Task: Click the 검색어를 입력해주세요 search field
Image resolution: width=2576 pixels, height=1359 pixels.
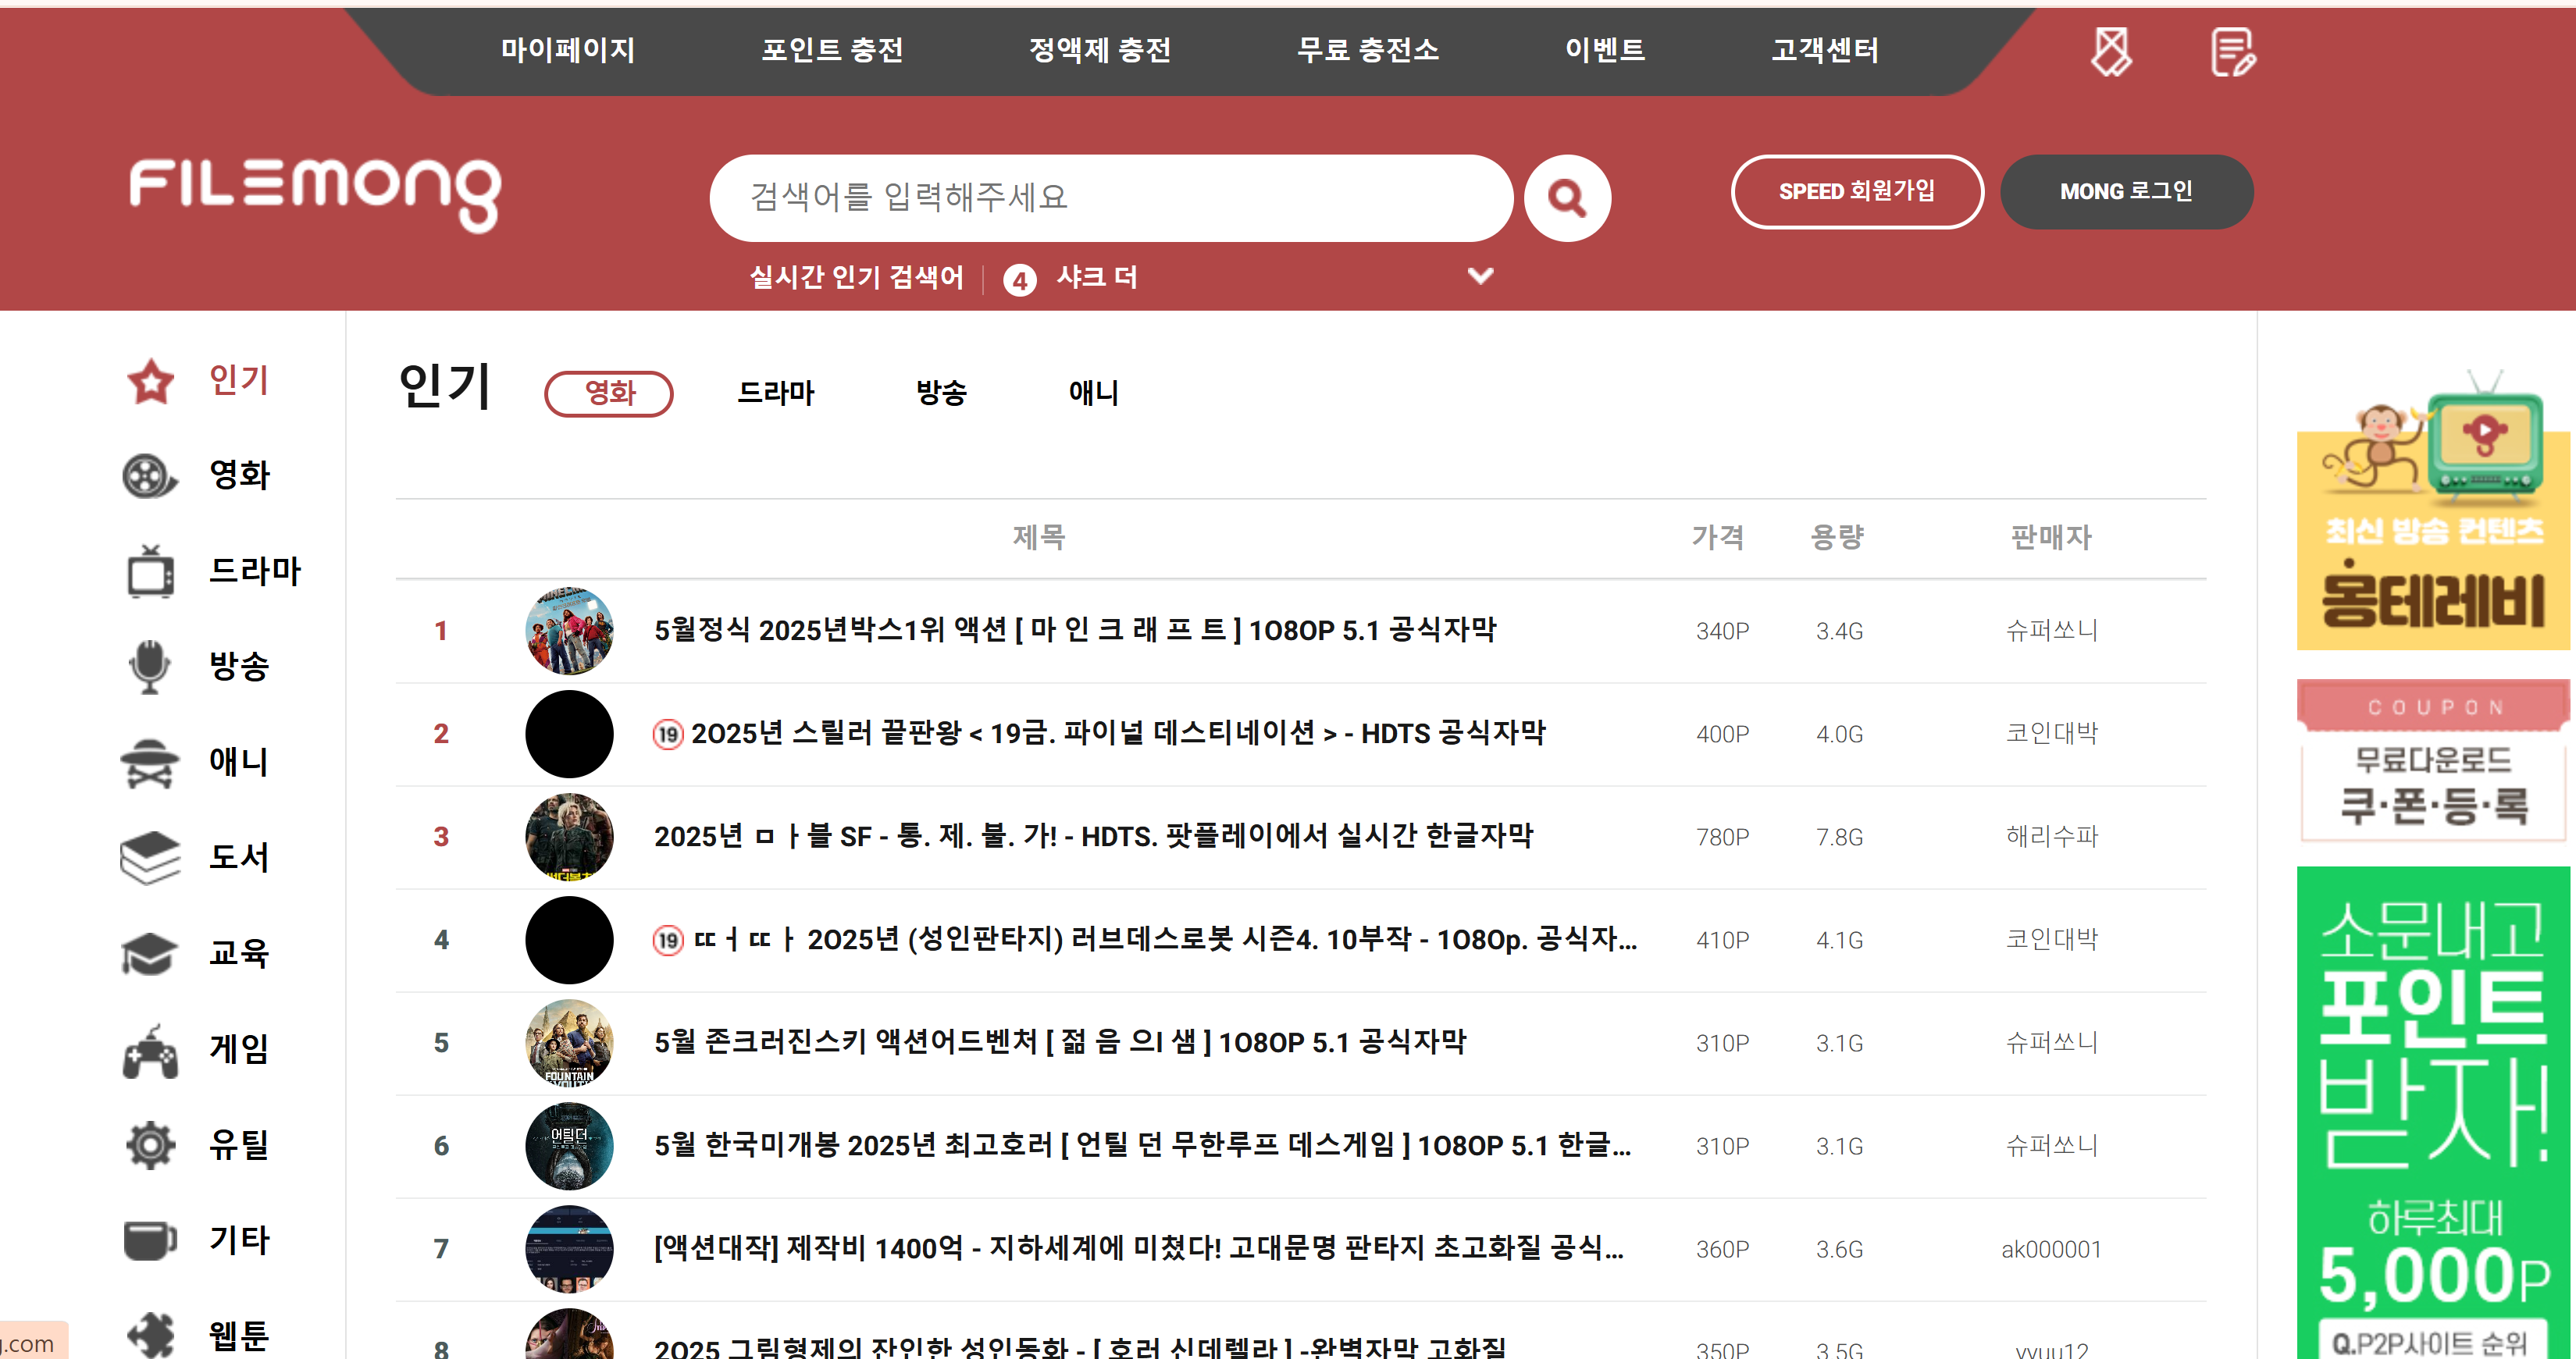Action: point(1110,198)
